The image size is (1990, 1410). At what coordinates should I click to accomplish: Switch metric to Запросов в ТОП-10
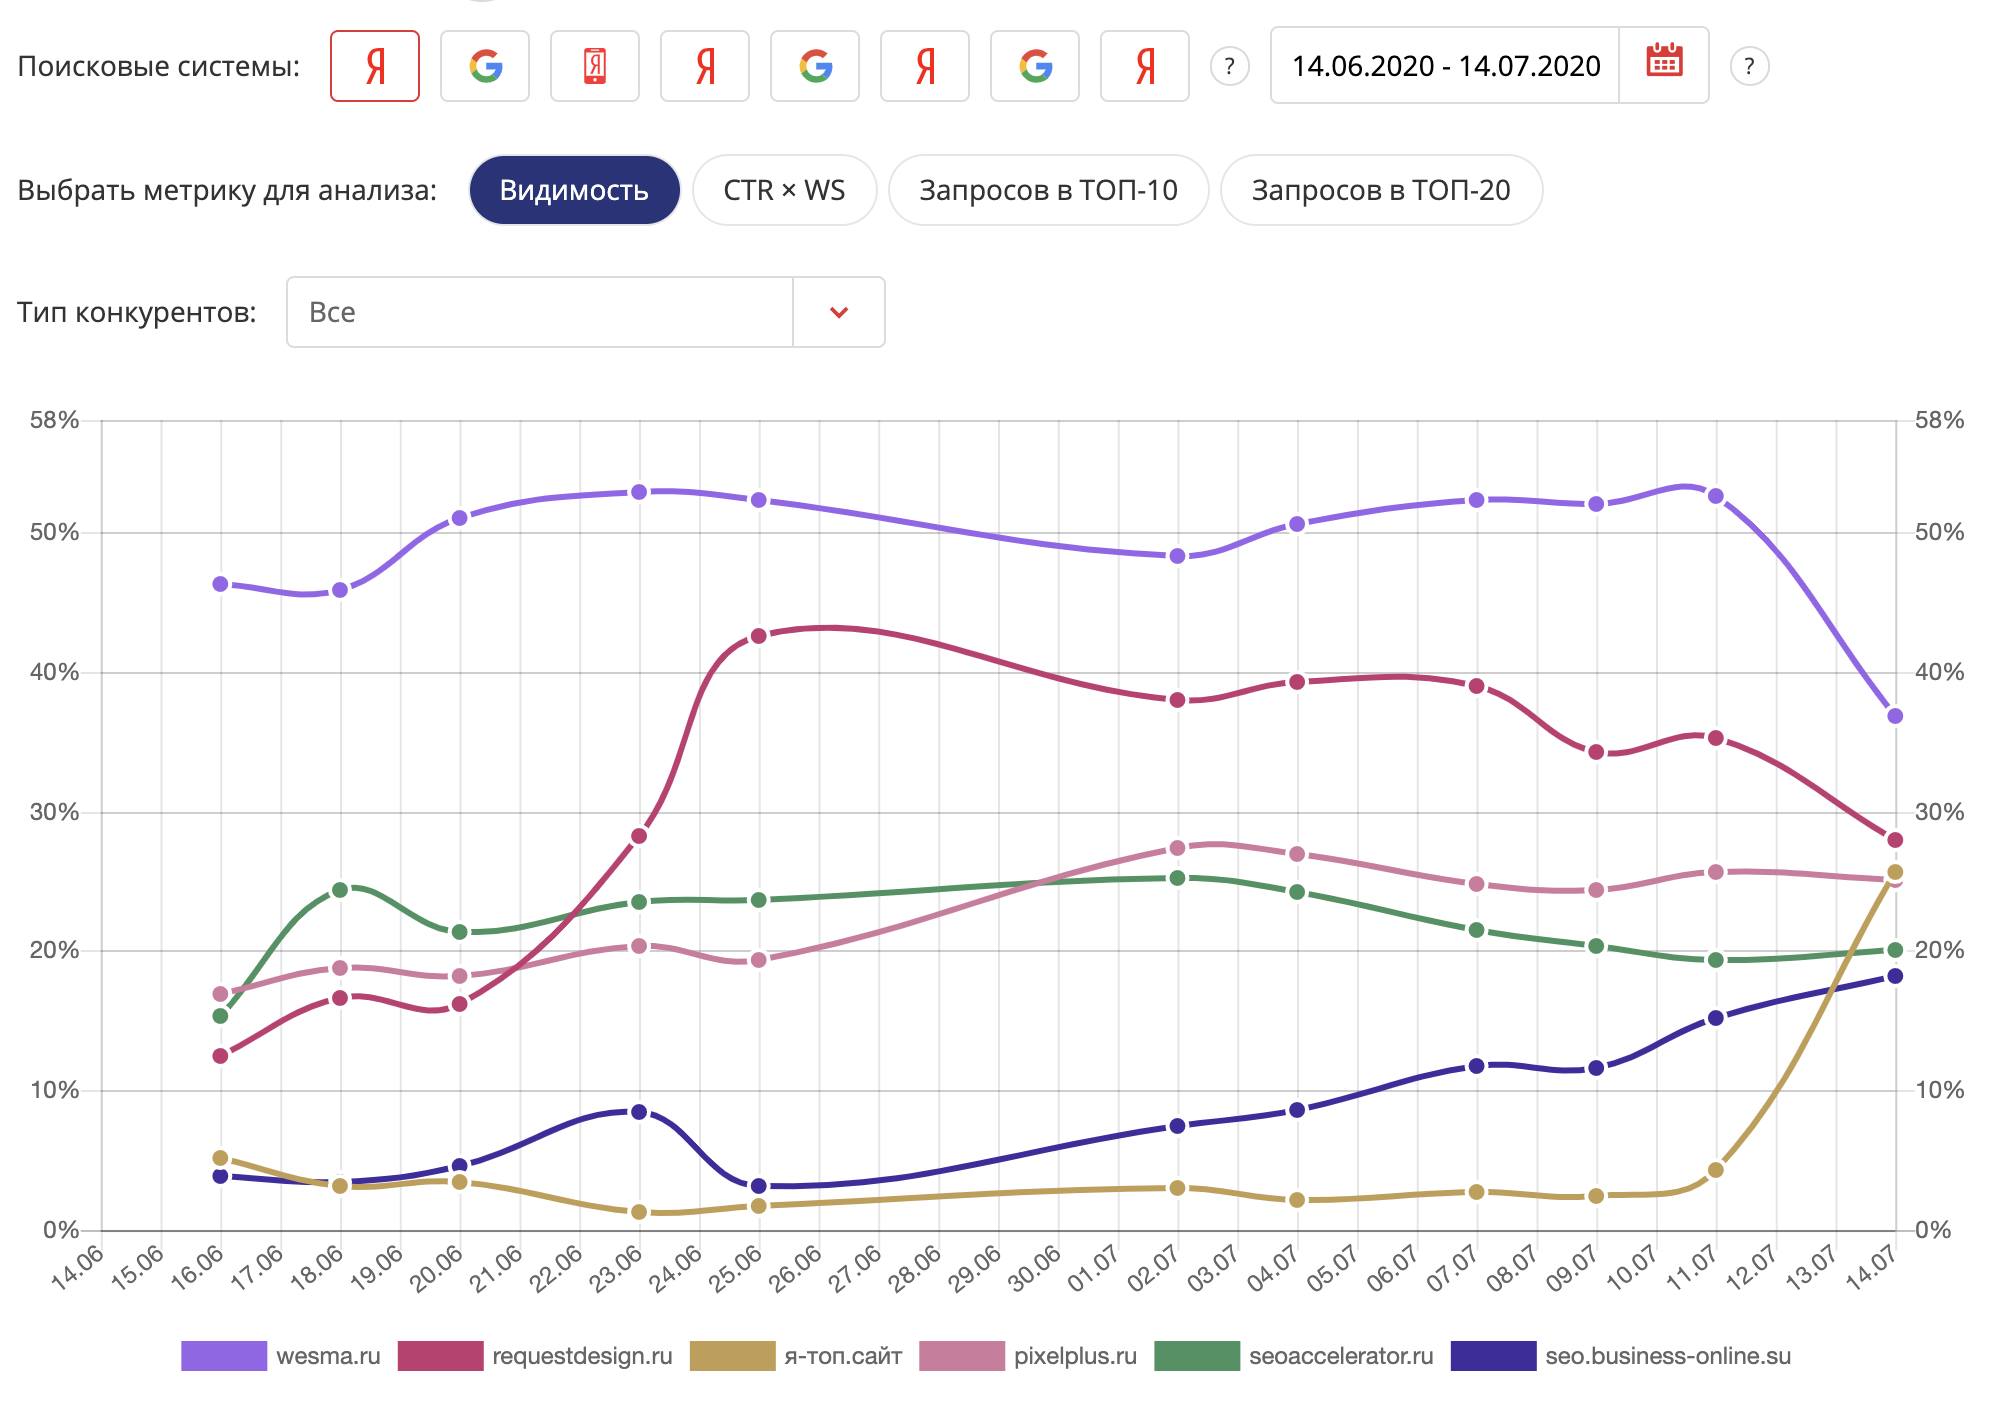[x=1048, y=190]
